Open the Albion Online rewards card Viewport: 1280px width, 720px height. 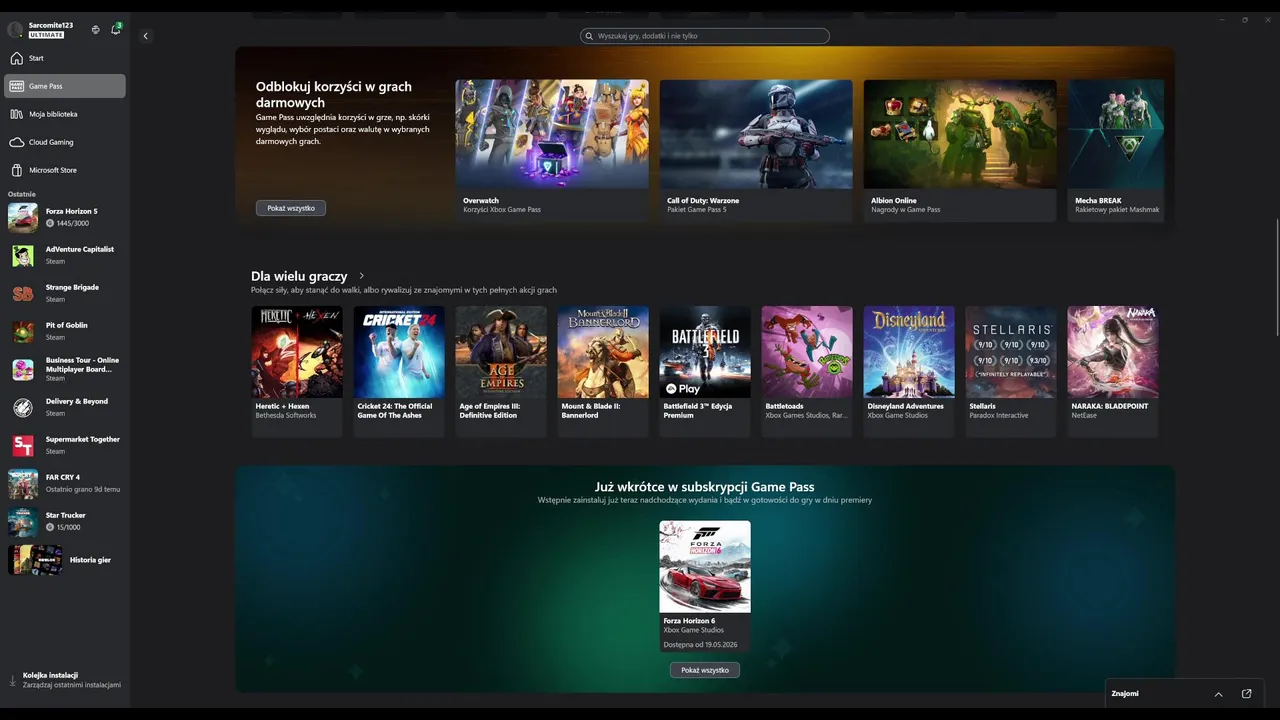coord(960,150)
